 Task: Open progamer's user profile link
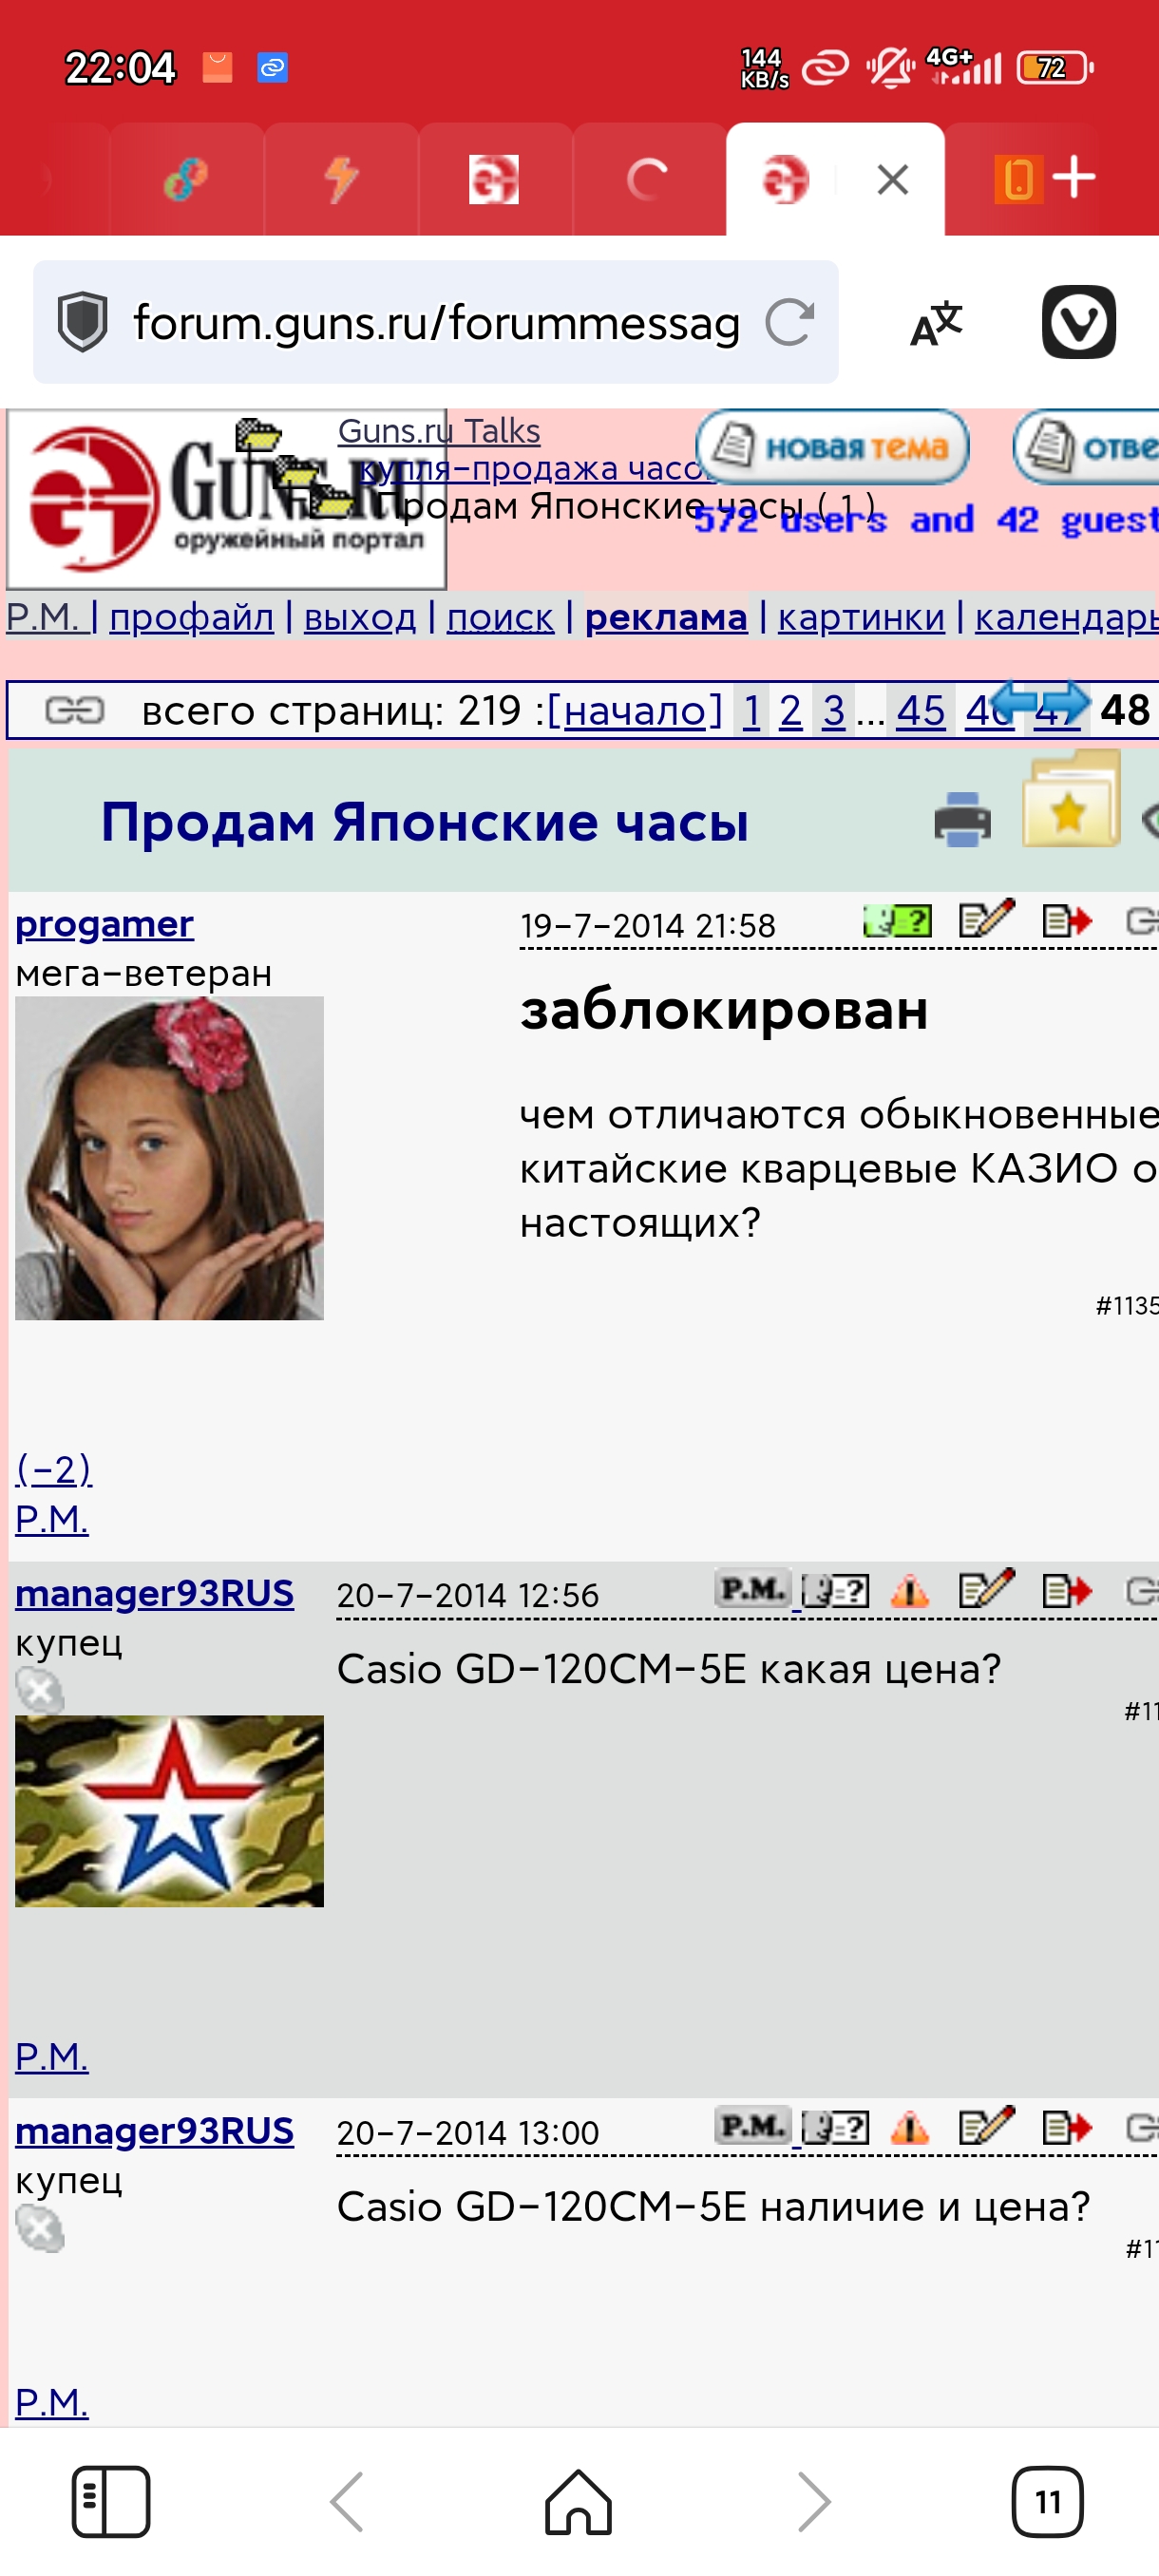click(104, 924)
